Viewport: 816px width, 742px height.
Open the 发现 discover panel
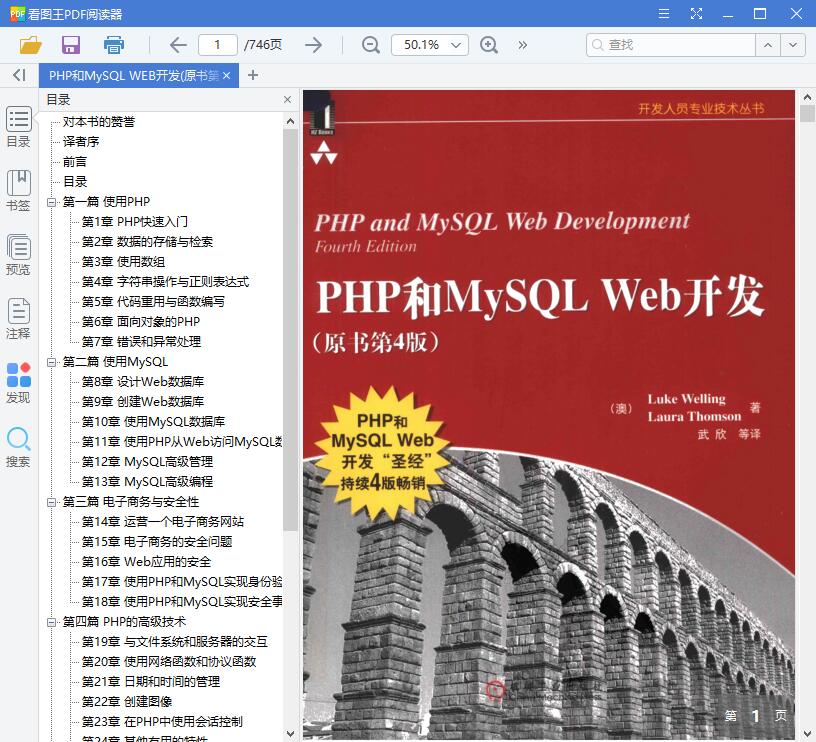[x=18, y=380]
